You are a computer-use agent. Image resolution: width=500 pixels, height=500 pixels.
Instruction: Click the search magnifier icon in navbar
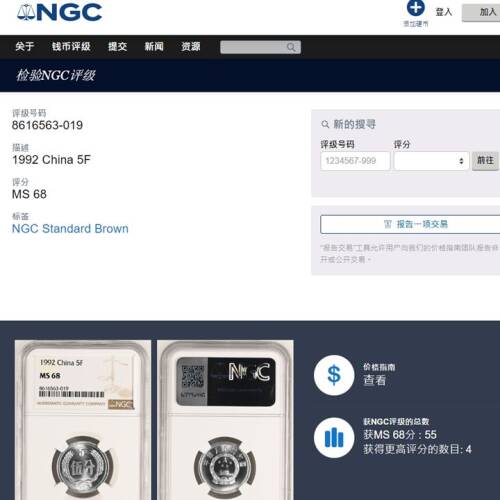point(291,47)
